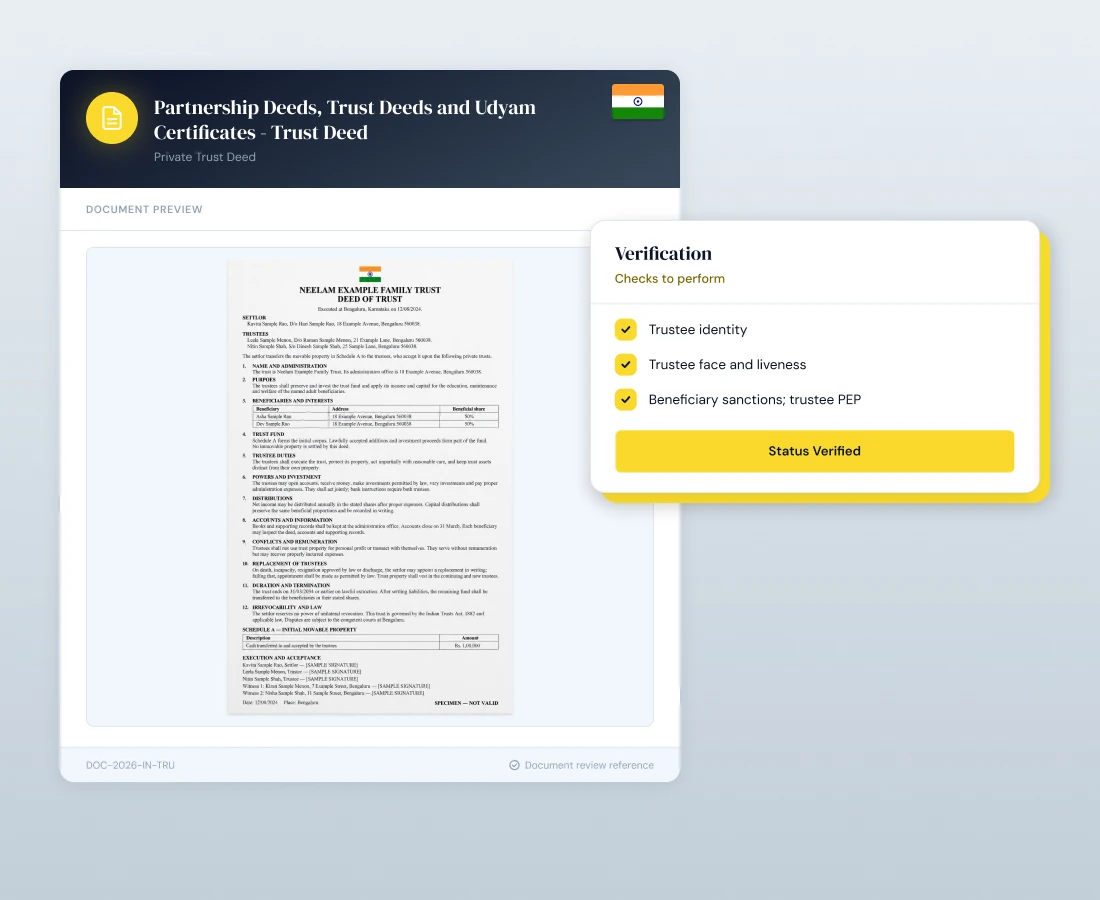Image resolution: width=1100 pixels, height=900 pixels.
Task: Click the Checks to perform subtitle
Action: pos(669,278)
